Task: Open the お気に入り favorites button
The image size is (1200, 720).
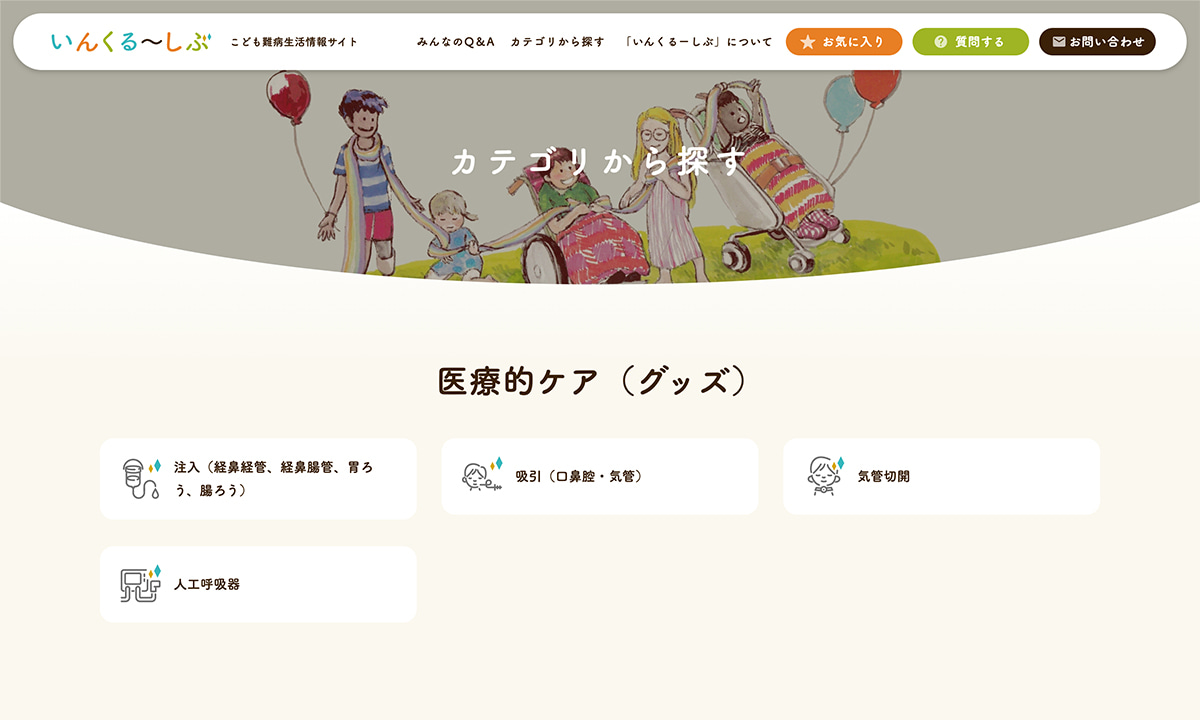Action: pos(844,42)
